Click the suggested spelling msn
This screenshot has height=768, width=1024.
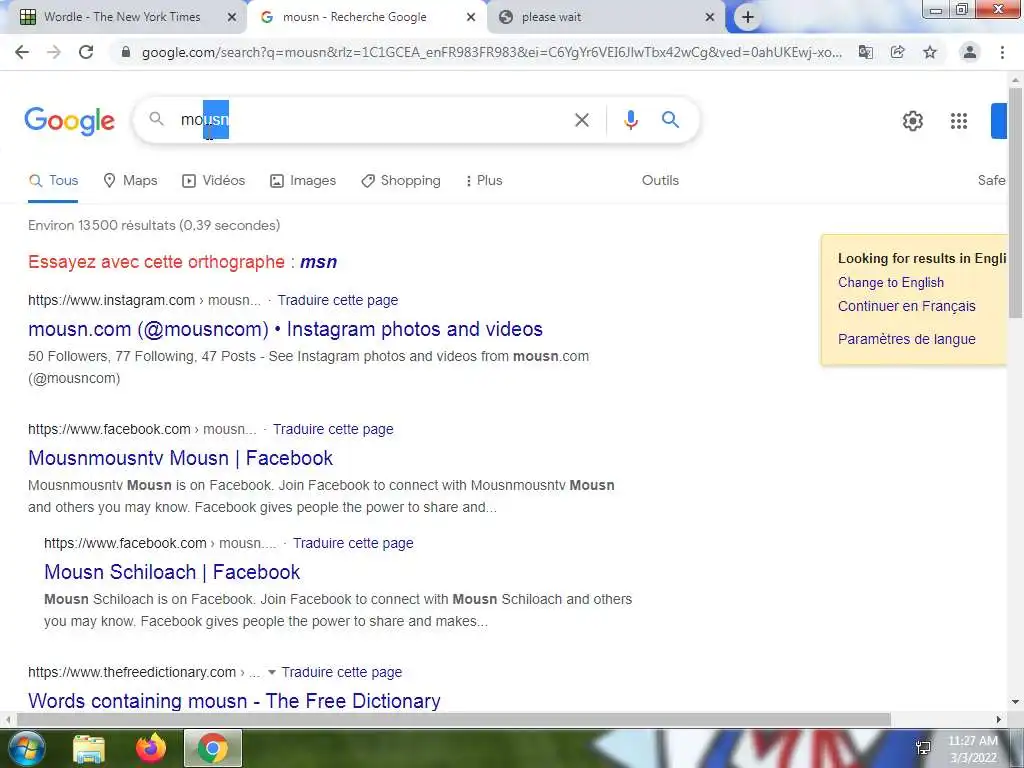319,262
